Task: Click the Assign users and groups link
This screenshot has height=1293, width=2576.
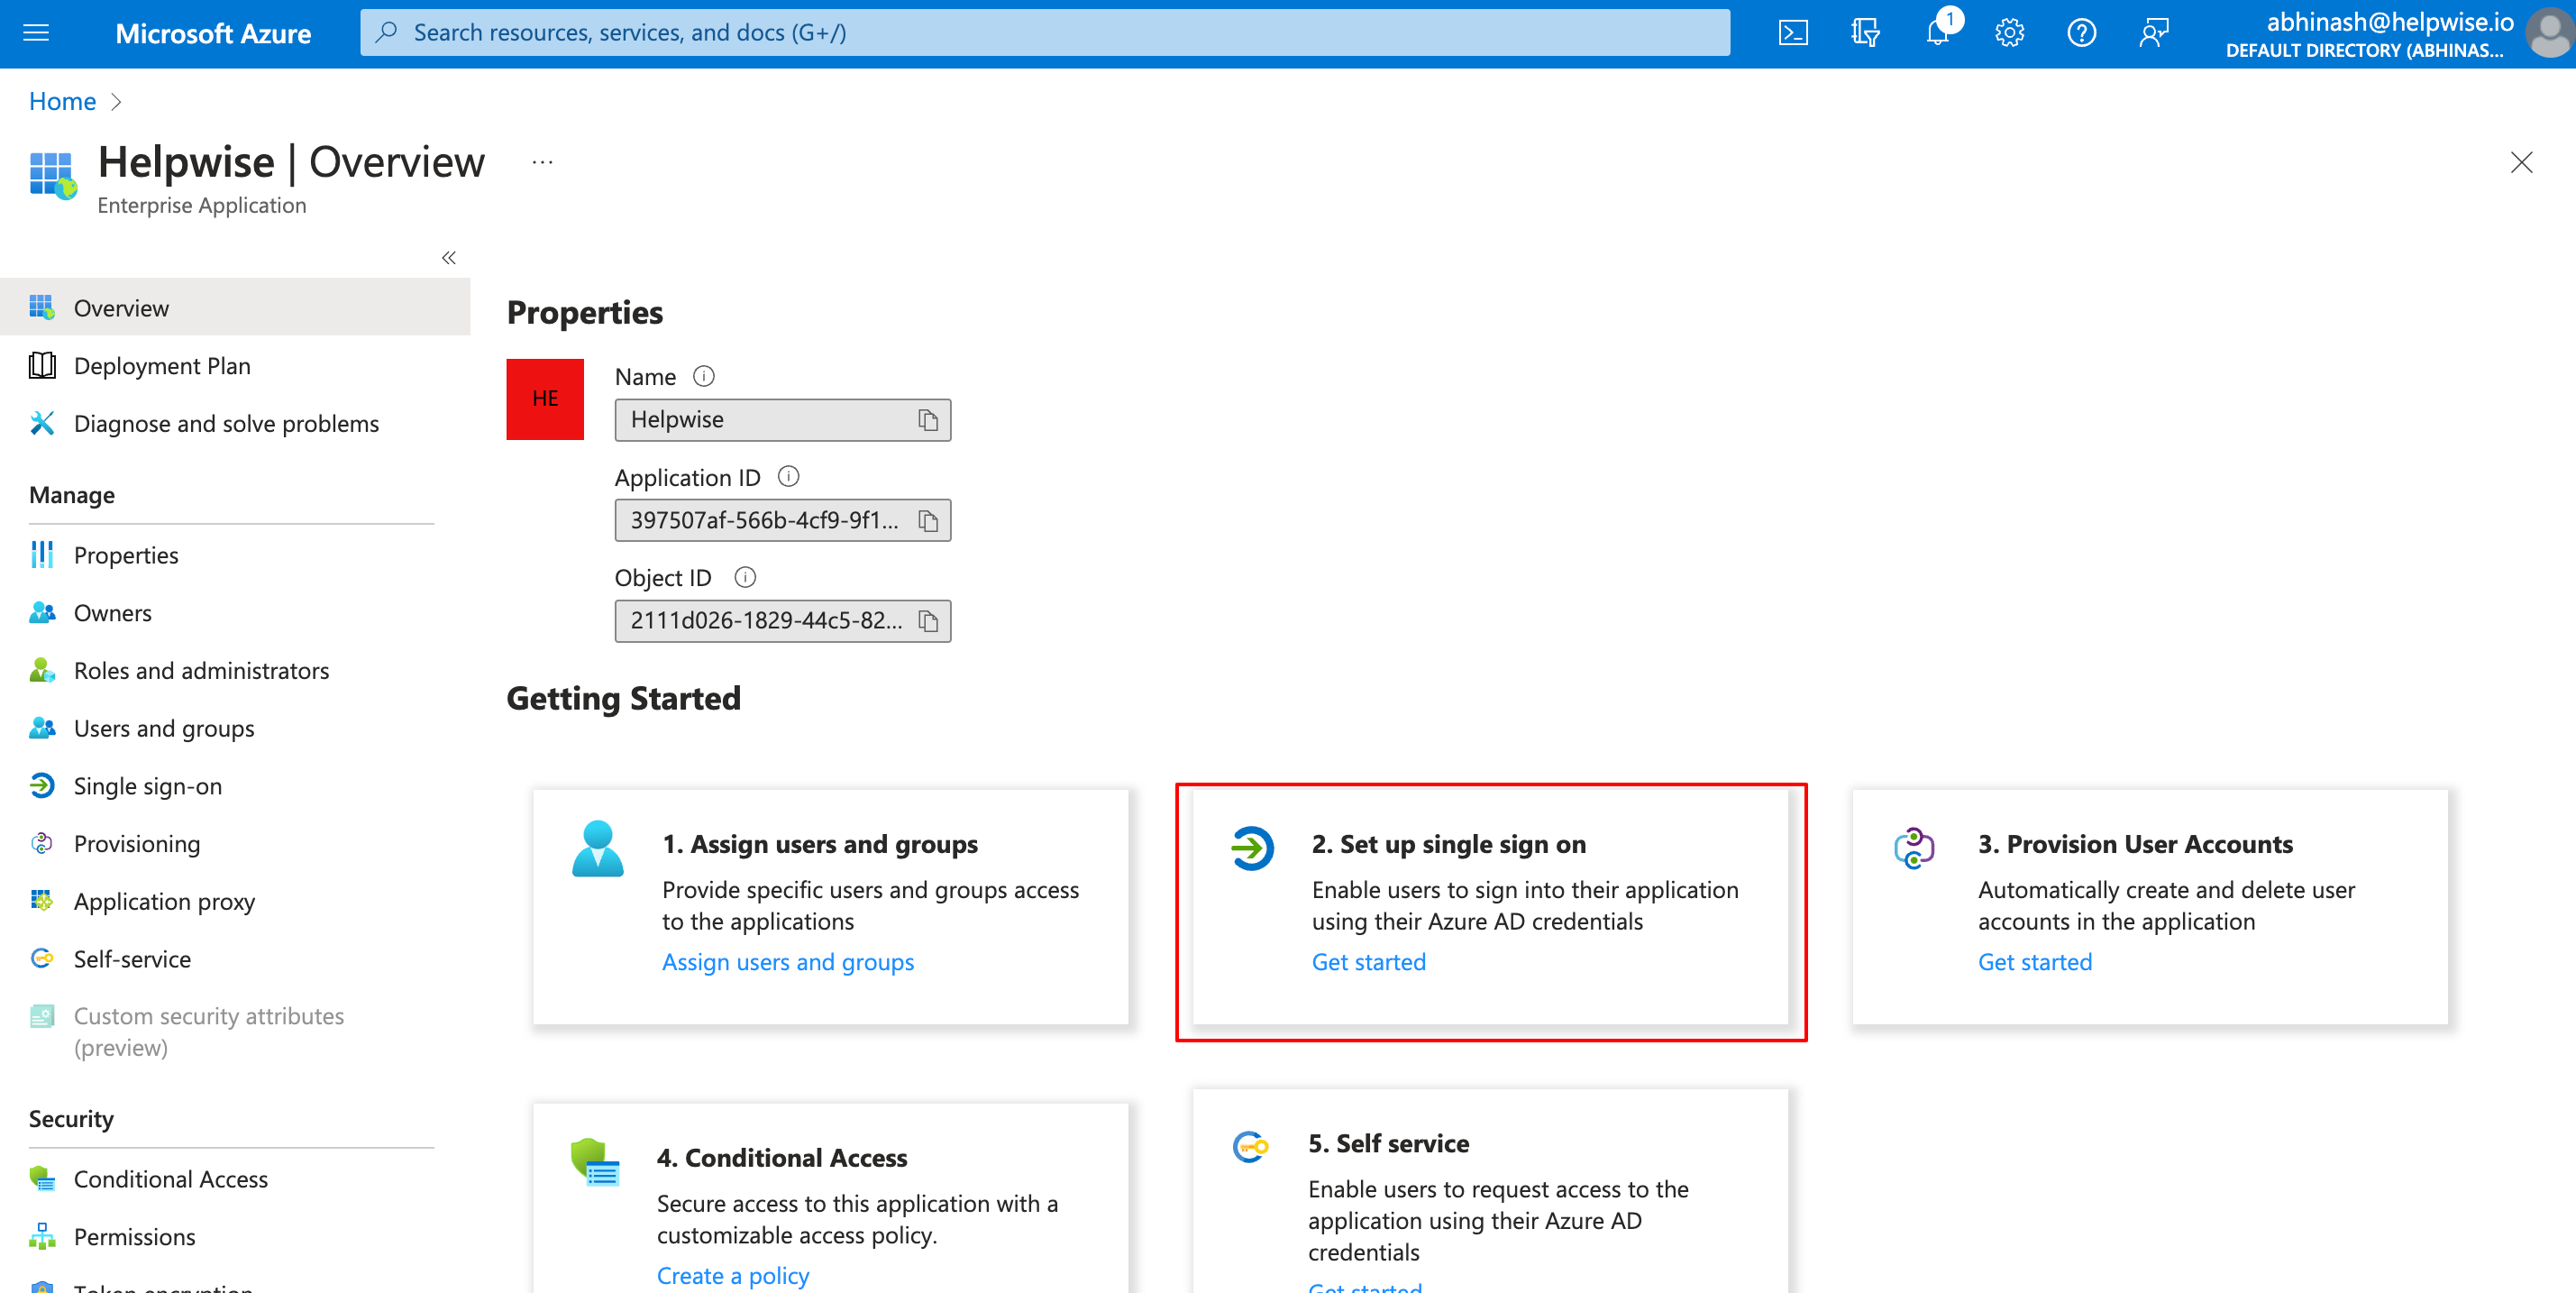Action: [x=788, y=962]
